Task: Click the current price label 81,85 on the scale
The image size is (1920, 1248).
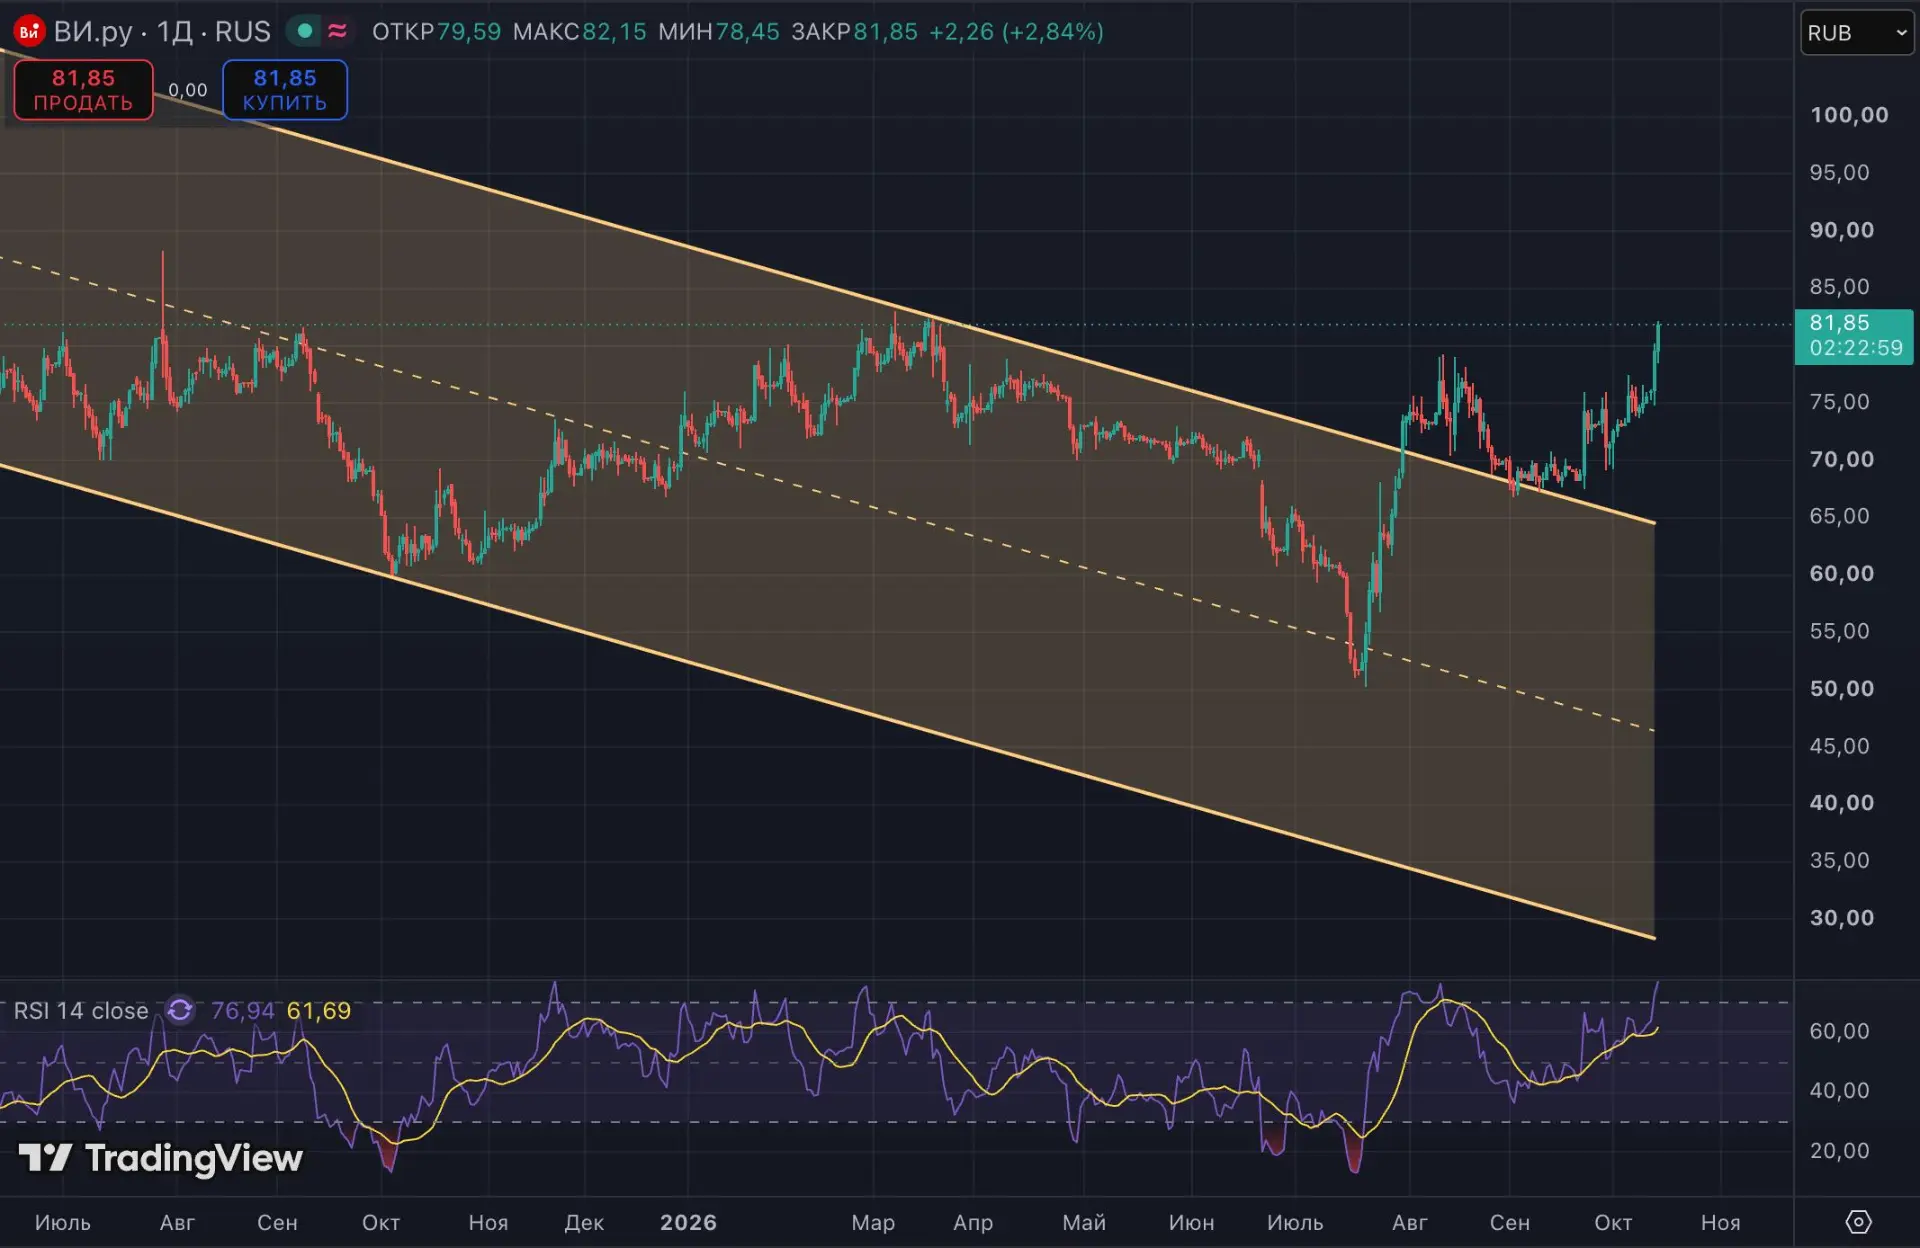Action: 1854,335
